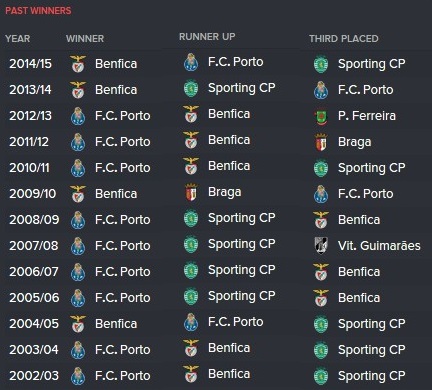Click Sporting CP crest in 2010/11 third placed
Viewport: 432px width, 390px height.
321,168
